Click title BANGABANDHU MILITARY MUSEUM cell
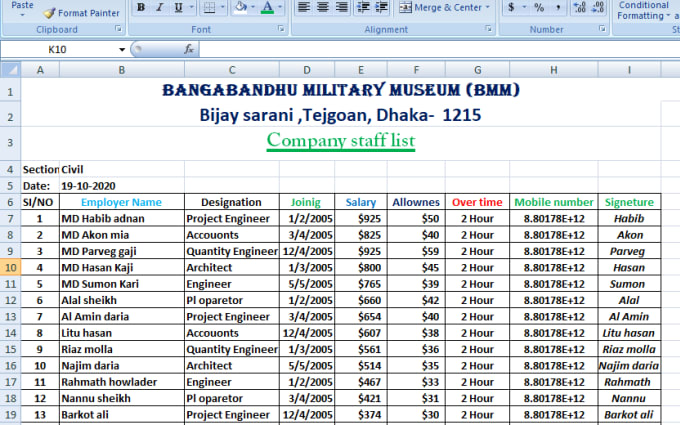The height and width of the screenshot is (425, 680). (341, 90)
